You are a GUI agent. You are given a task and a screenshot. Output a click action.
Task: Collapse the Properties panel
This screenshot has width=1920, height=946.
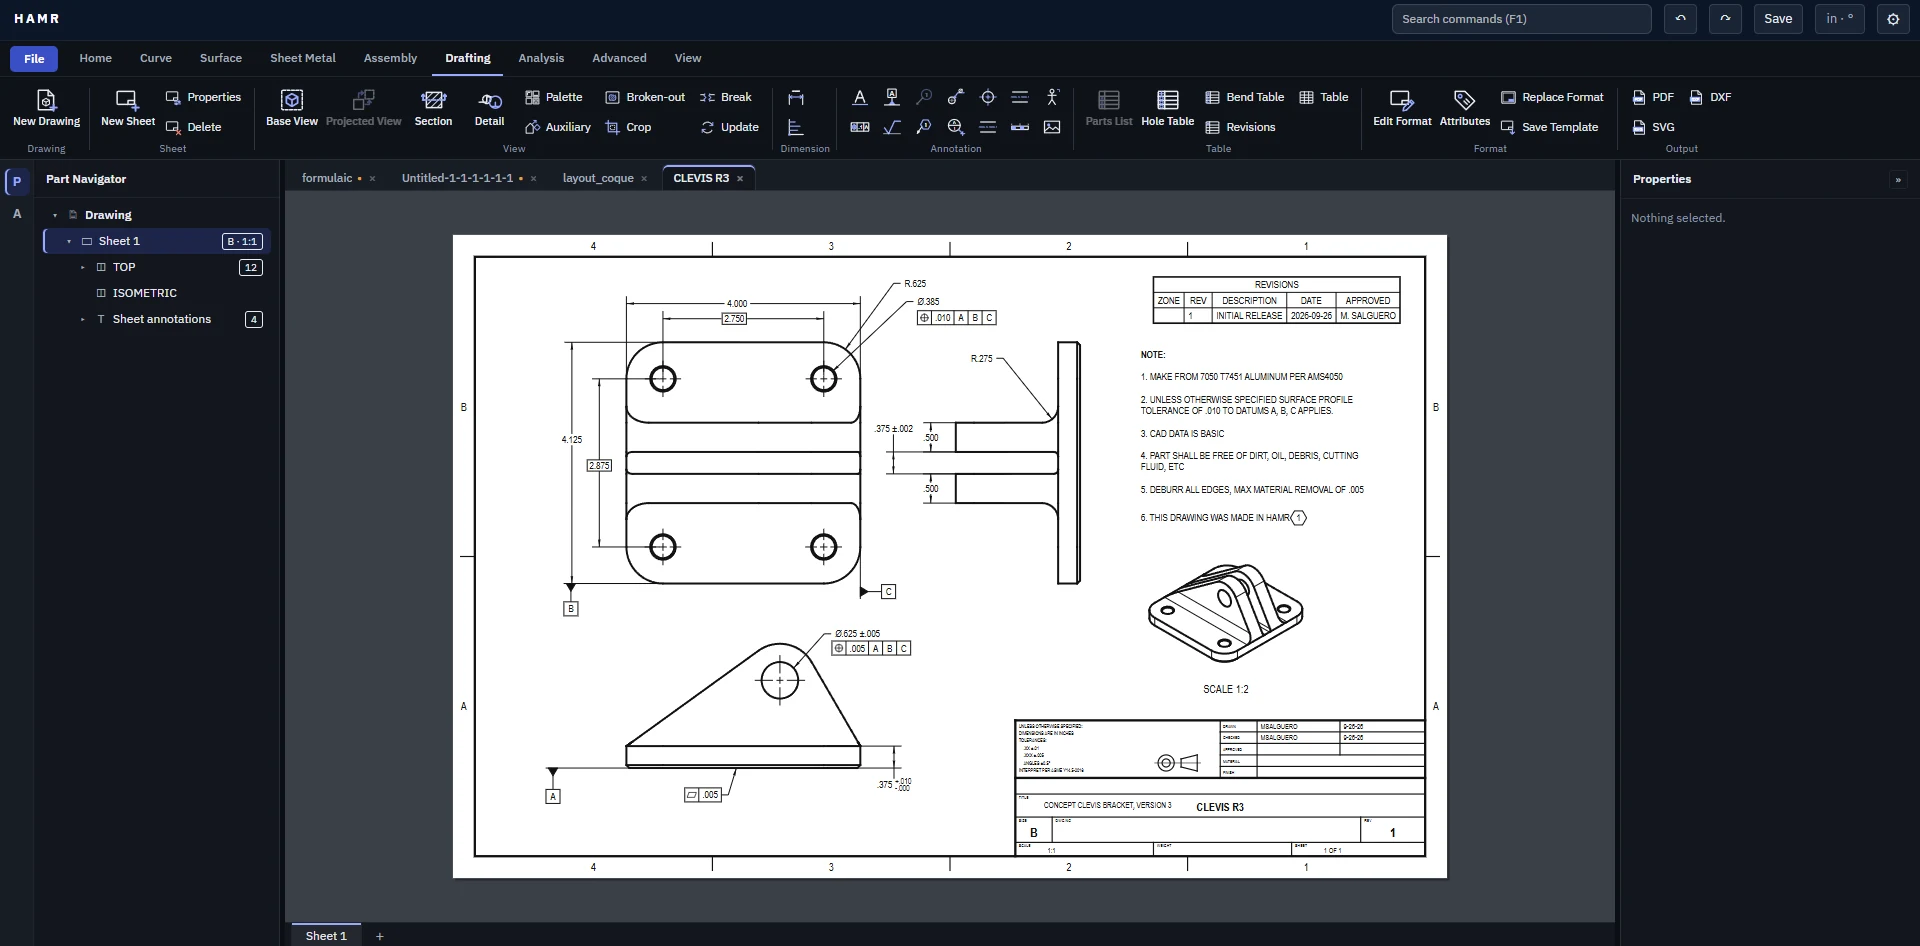click(x=1898, y=180)
